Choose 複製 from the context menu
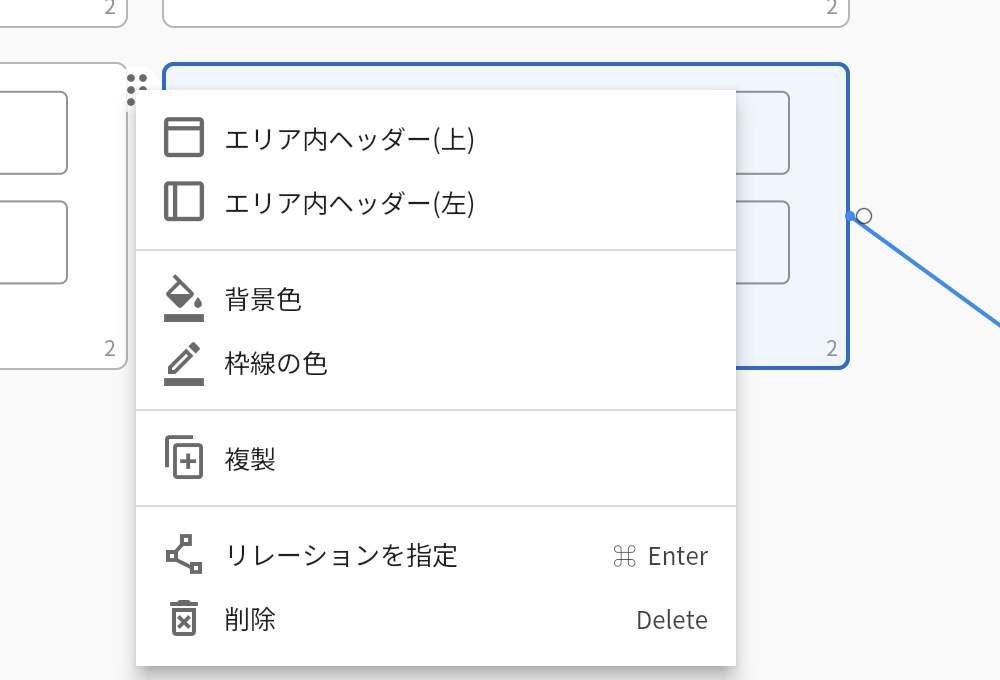Image resolution: width=1000 pixels, height=680 pixels. point(436,459)
